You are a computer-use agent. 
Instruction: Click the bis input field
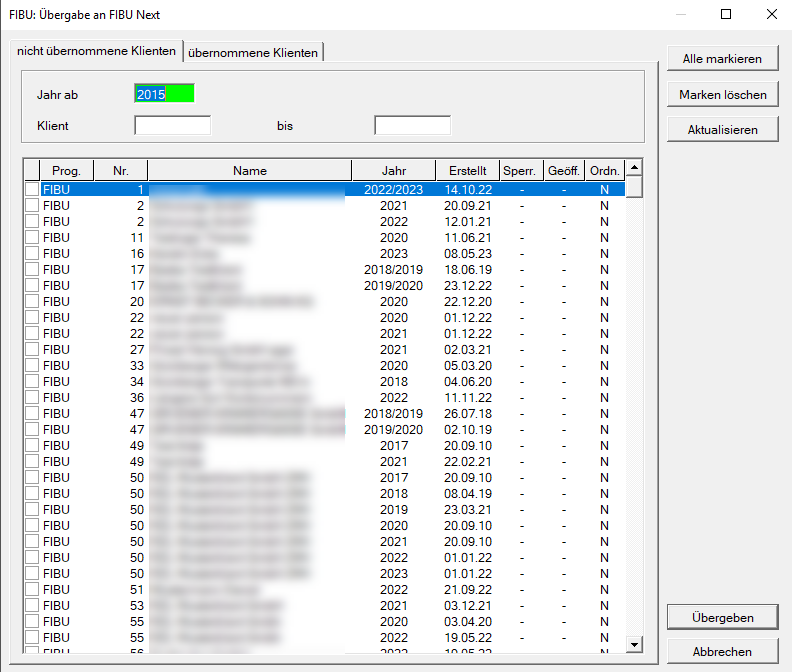(x=412, y=126)
